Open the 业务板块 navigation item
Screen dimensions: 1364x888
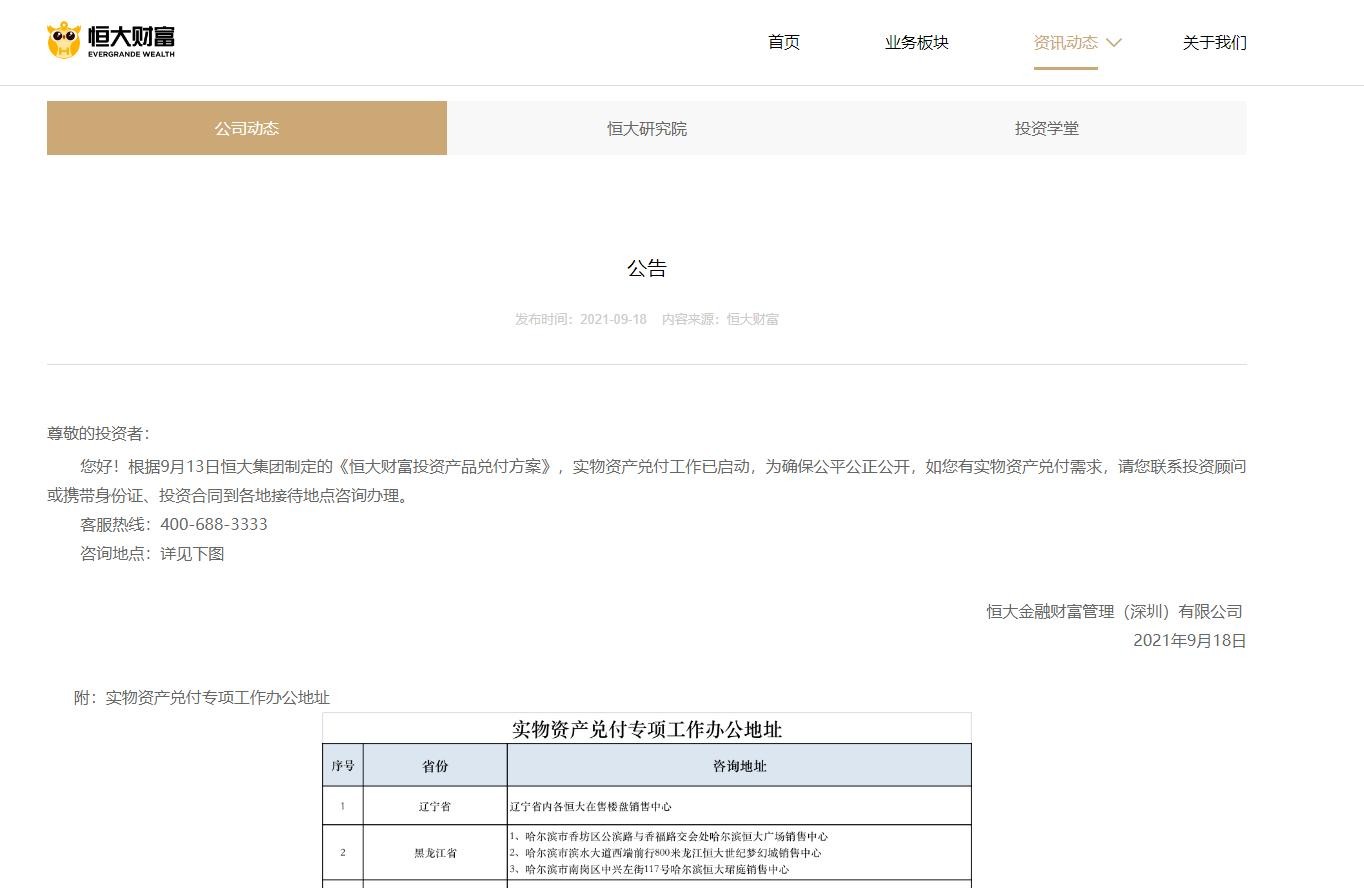click(917, 42)
